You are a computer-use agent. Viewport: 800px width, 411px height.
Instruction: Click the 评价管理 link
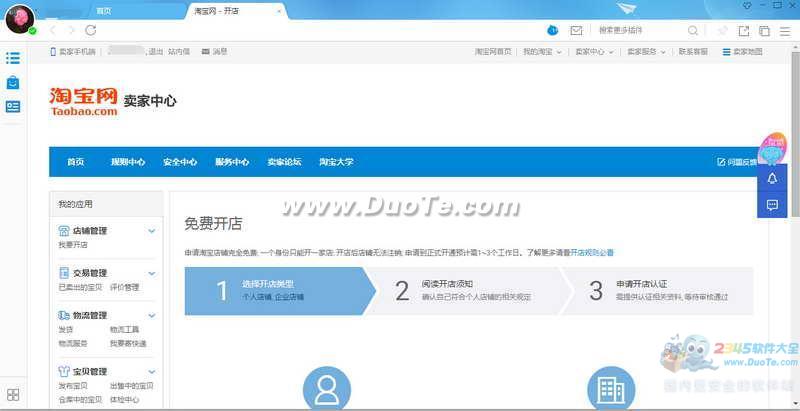(x=124, y=287)
